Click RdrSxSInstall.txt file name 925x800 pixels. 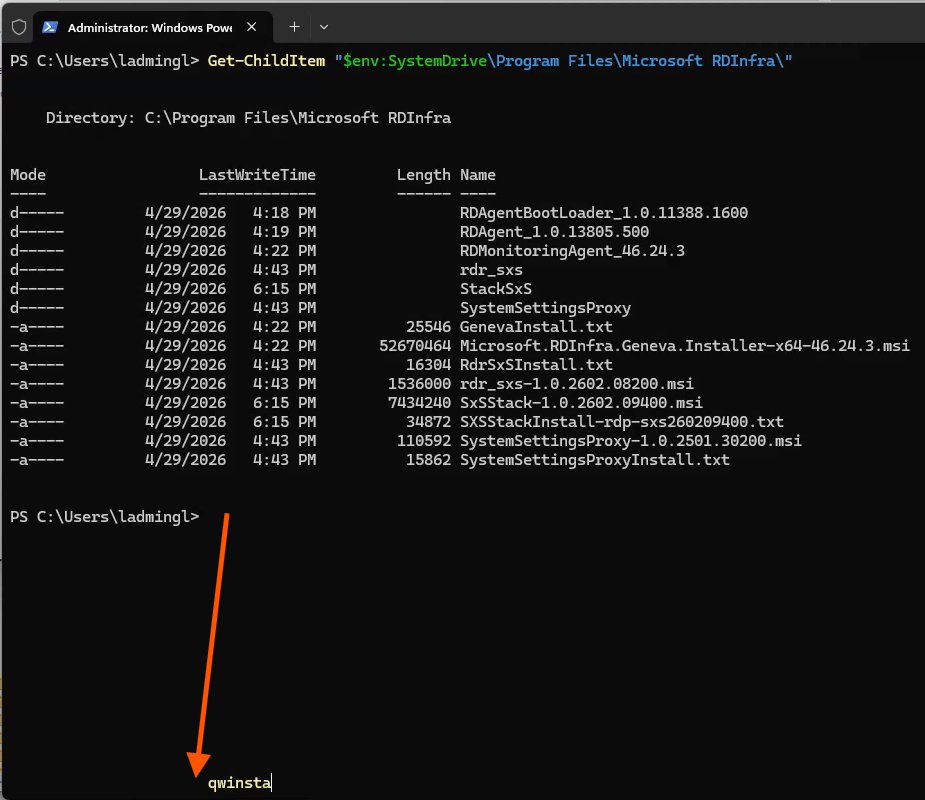[536, 365]
